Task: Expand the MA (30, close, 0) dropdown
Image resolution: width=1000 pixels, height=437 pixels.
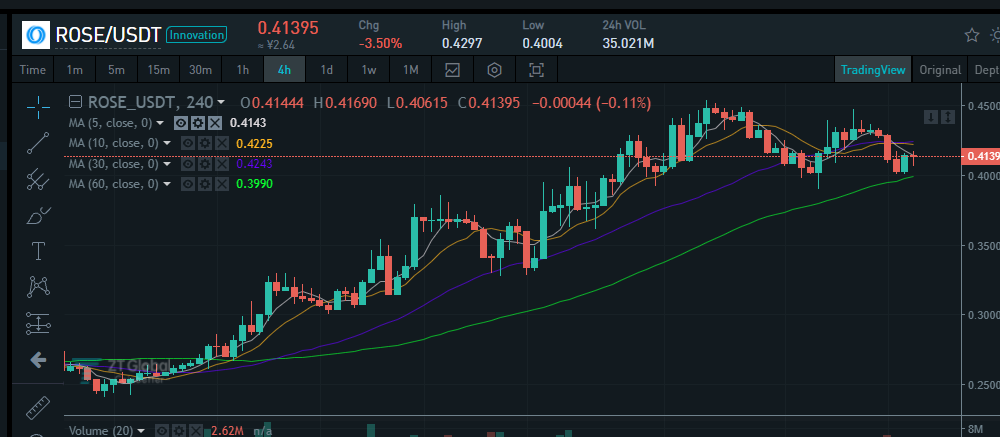Action: coord(167,164)
